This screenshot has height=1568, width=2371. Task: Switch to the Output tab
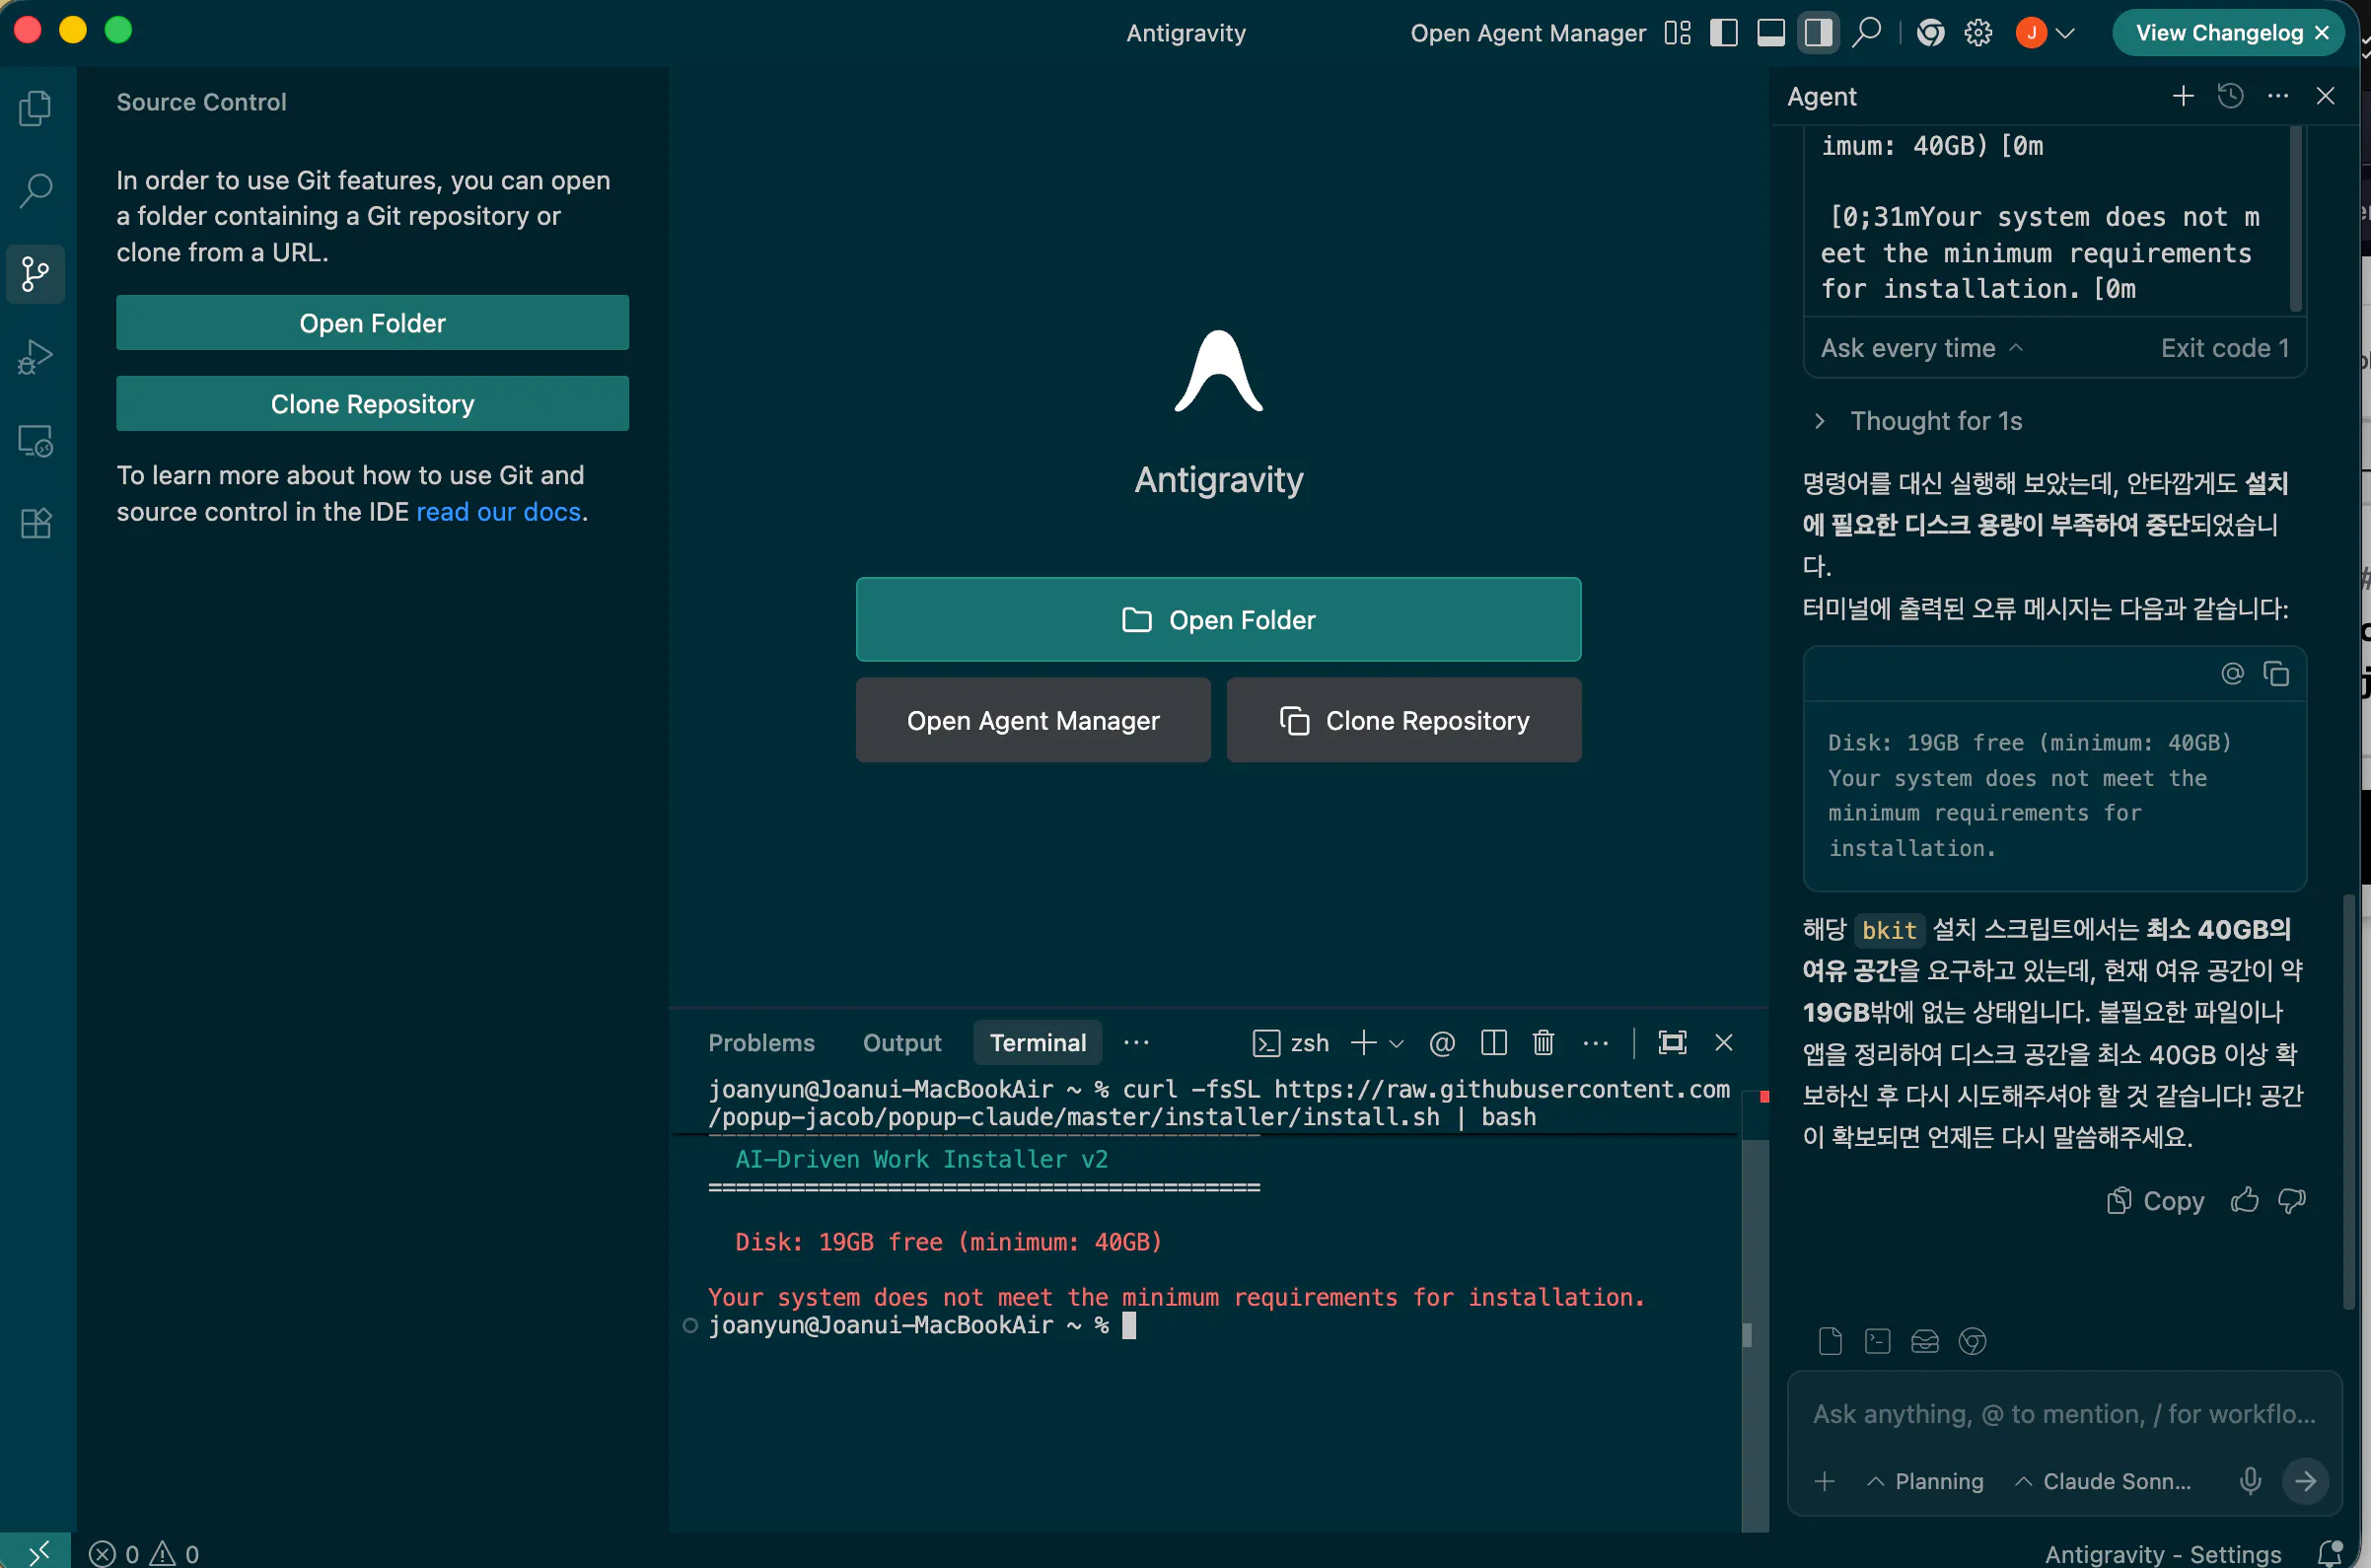(x=902, y=1043)
